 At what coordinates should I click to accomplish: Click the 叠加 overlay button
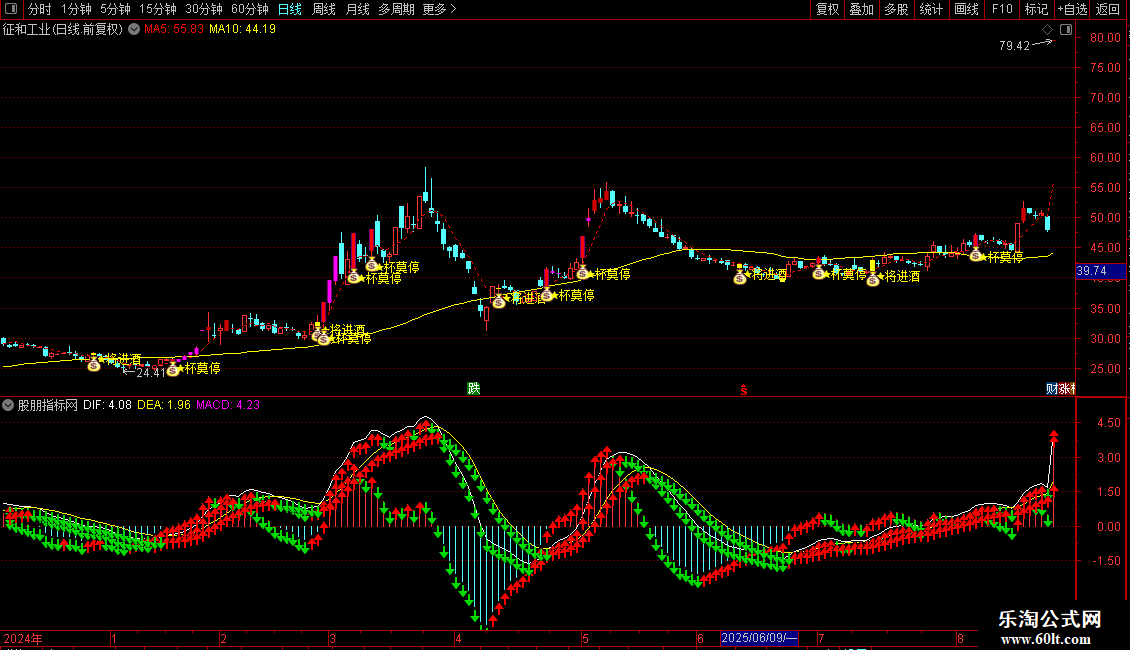tap(861, 9)
